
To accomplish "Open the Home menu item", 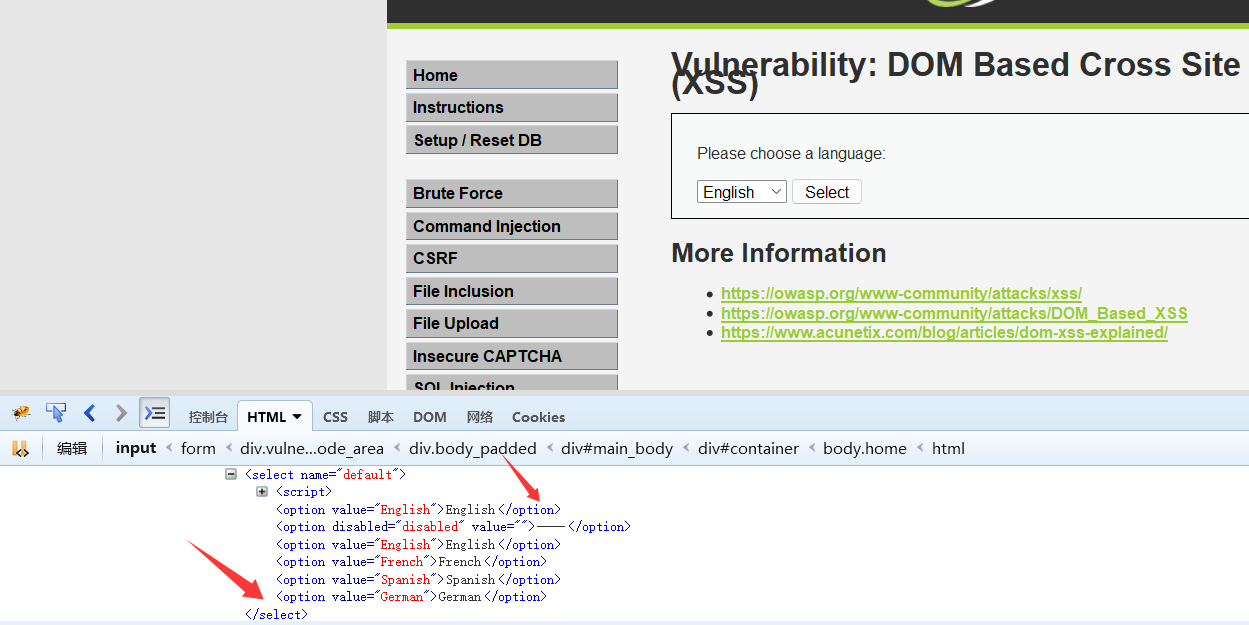I will [x=512, y=75].
